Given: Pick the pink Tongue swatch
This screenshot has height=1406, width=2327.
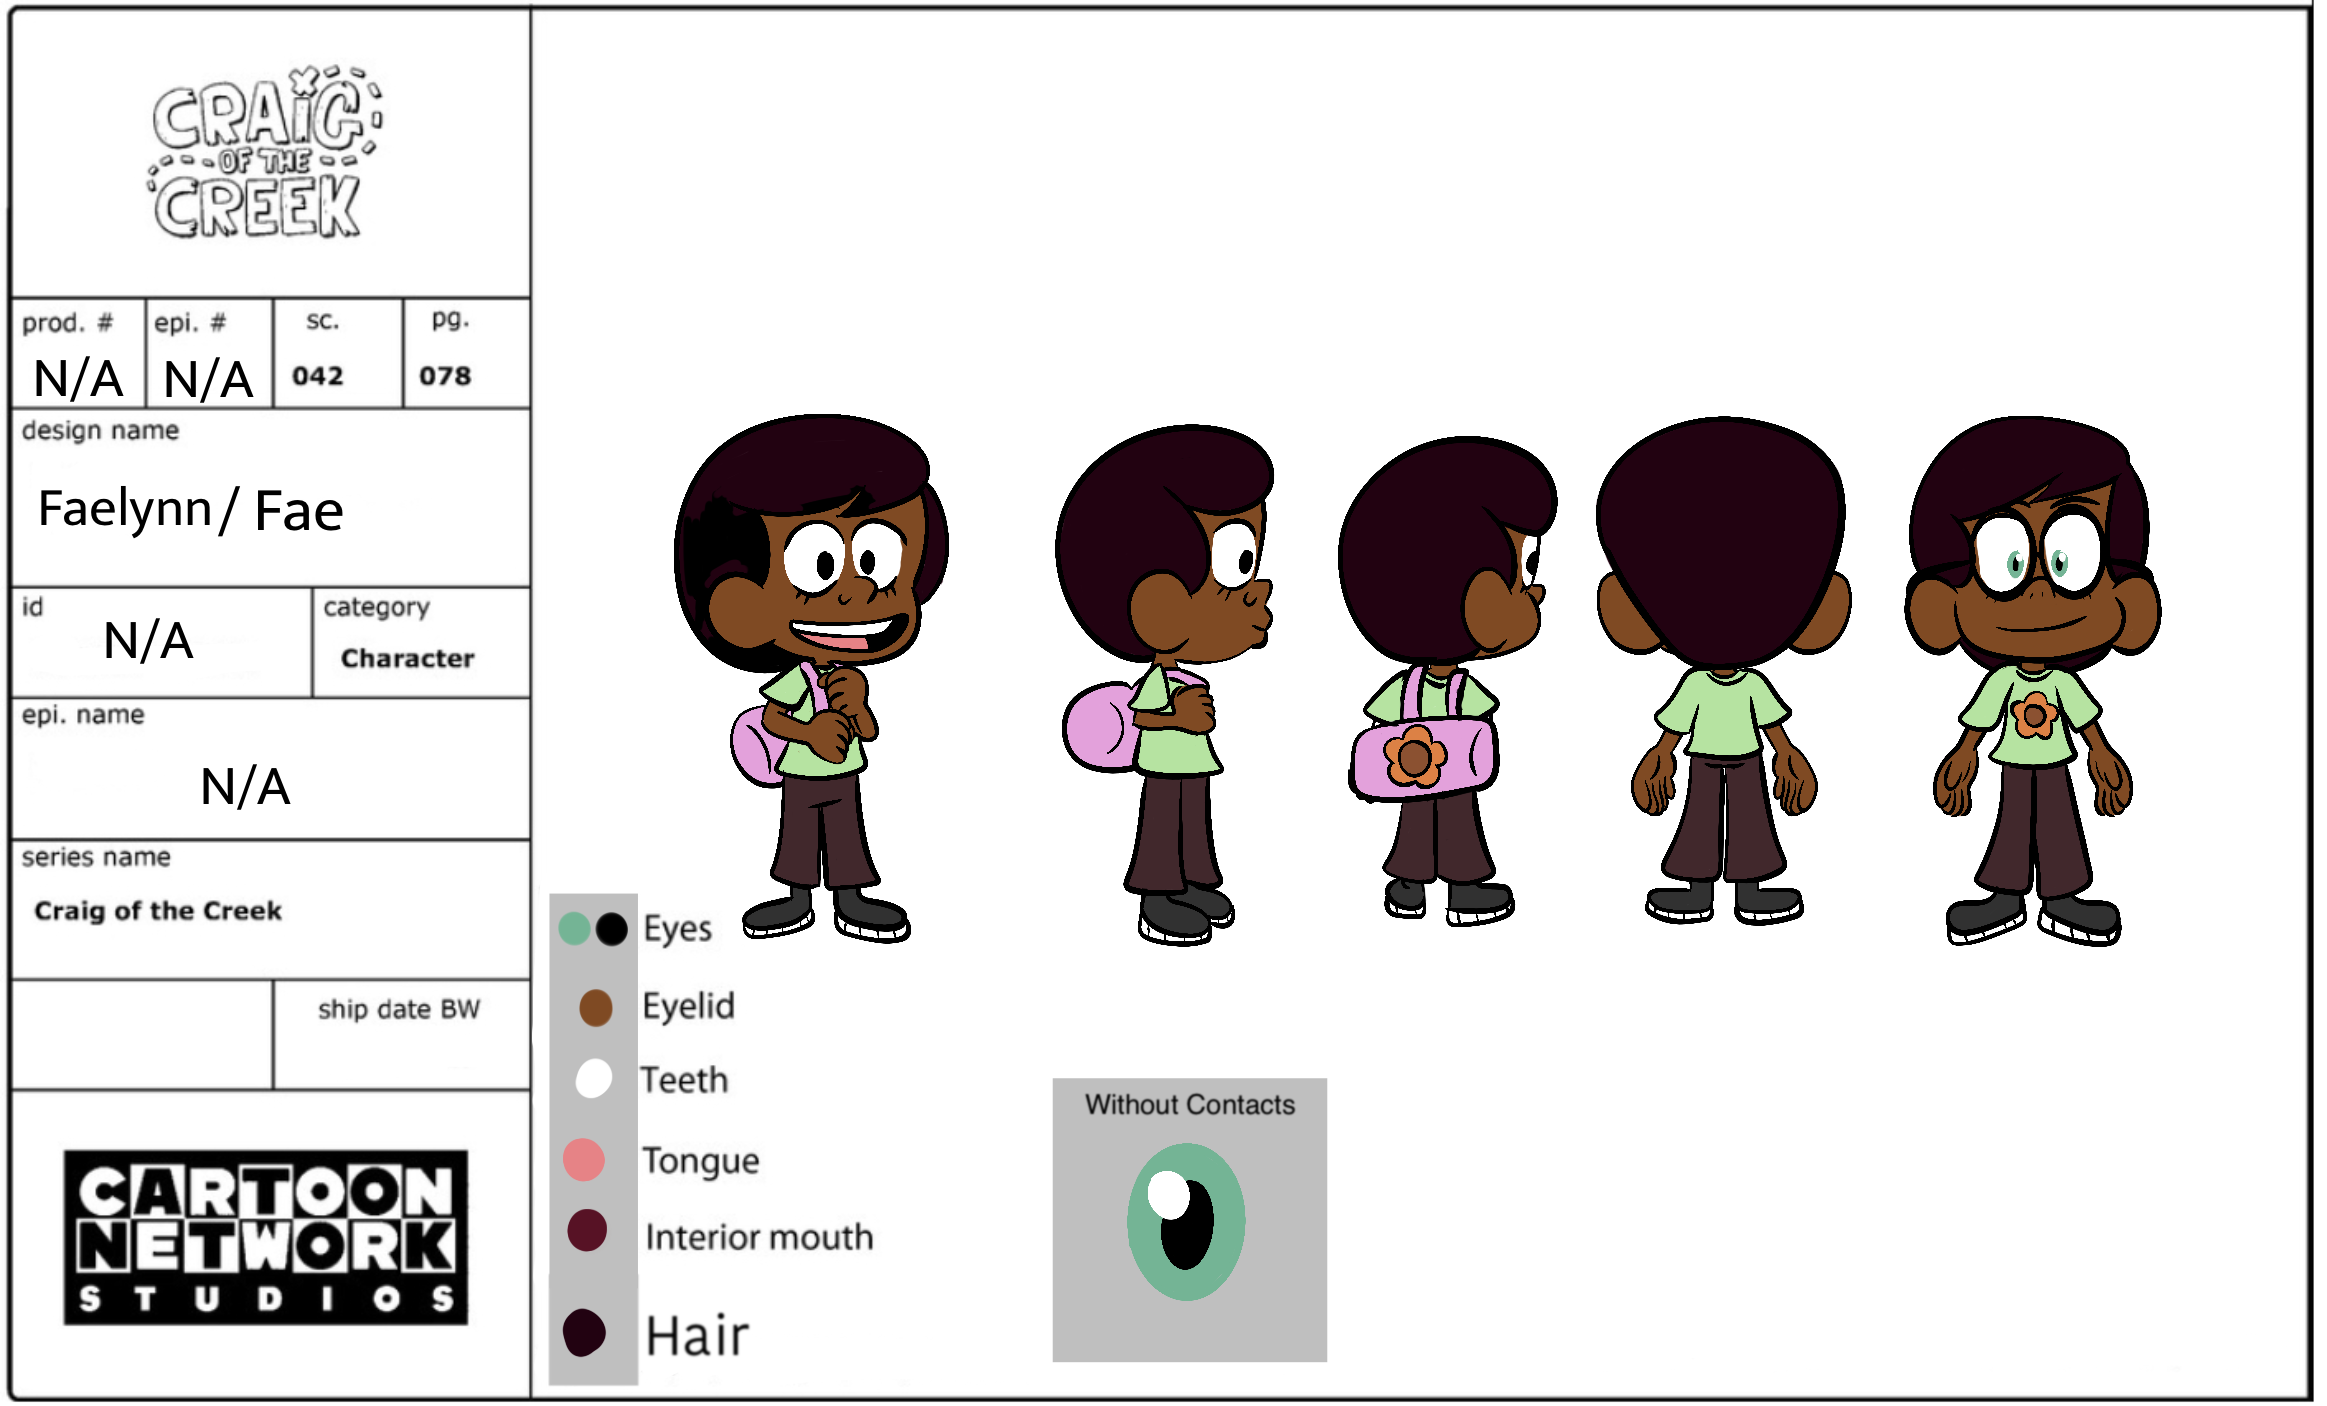Looking at the screenshot, I should [584, 1160].
